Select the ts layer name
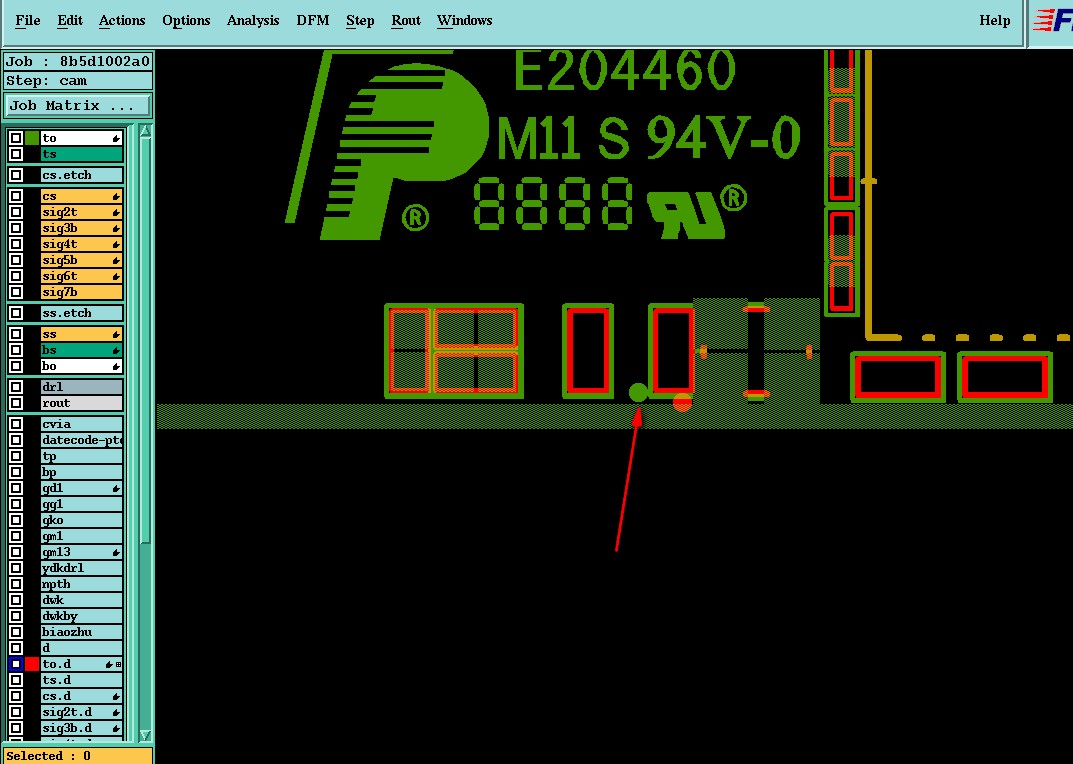1073x764 pixels. (x=81, y=154)
